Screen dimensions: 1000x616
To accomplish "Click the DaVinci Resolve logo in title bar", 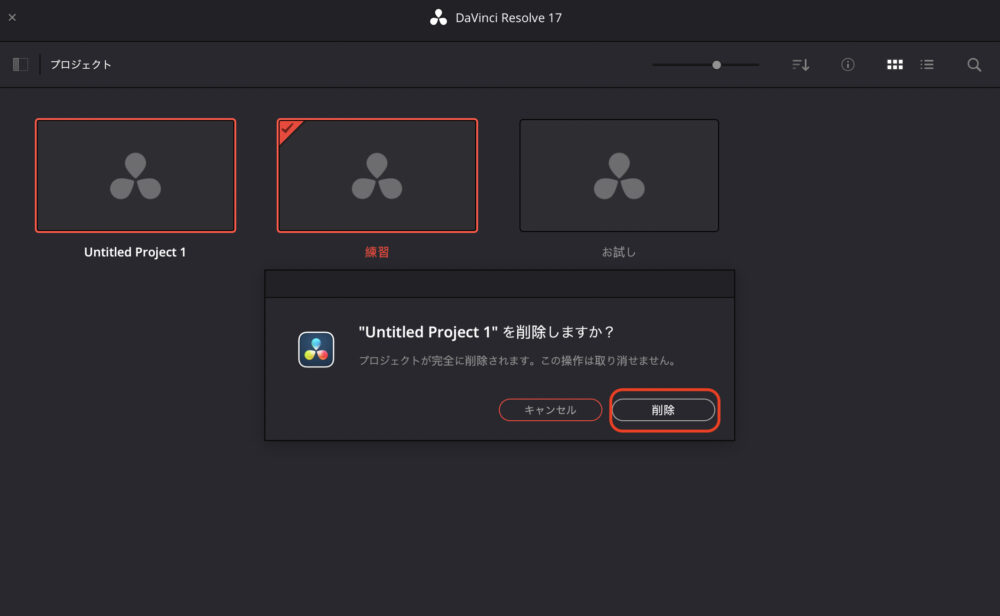I will click(x=438, y=18).
